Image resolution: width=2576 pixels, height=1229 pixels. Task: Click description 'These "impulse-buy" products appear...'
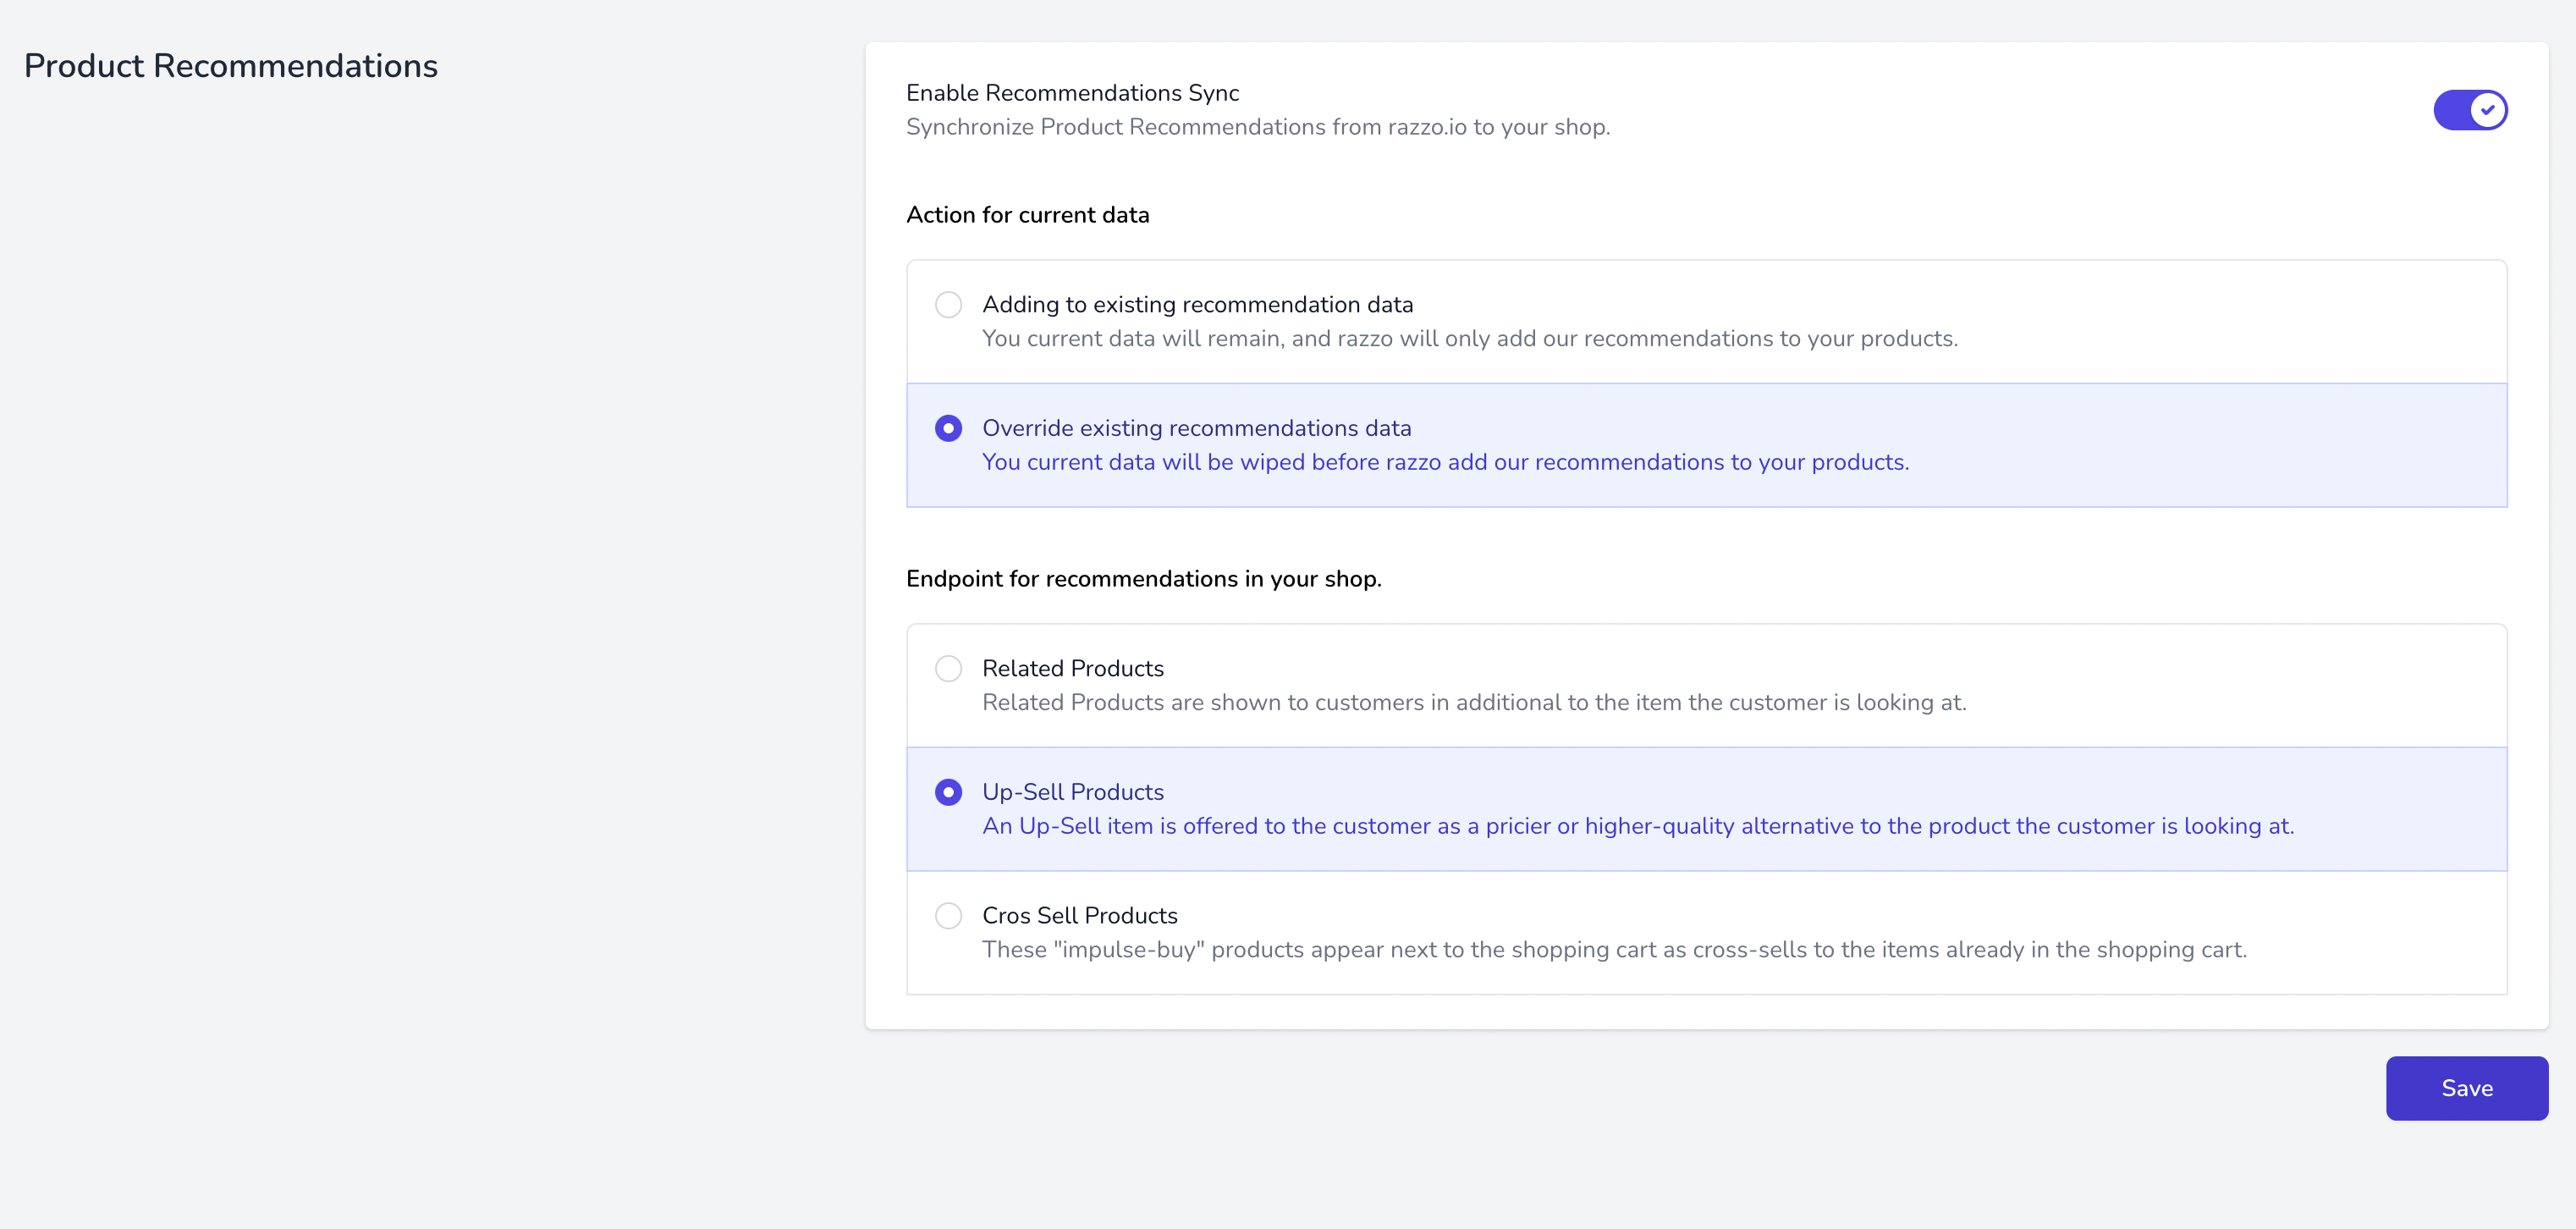1614,950
